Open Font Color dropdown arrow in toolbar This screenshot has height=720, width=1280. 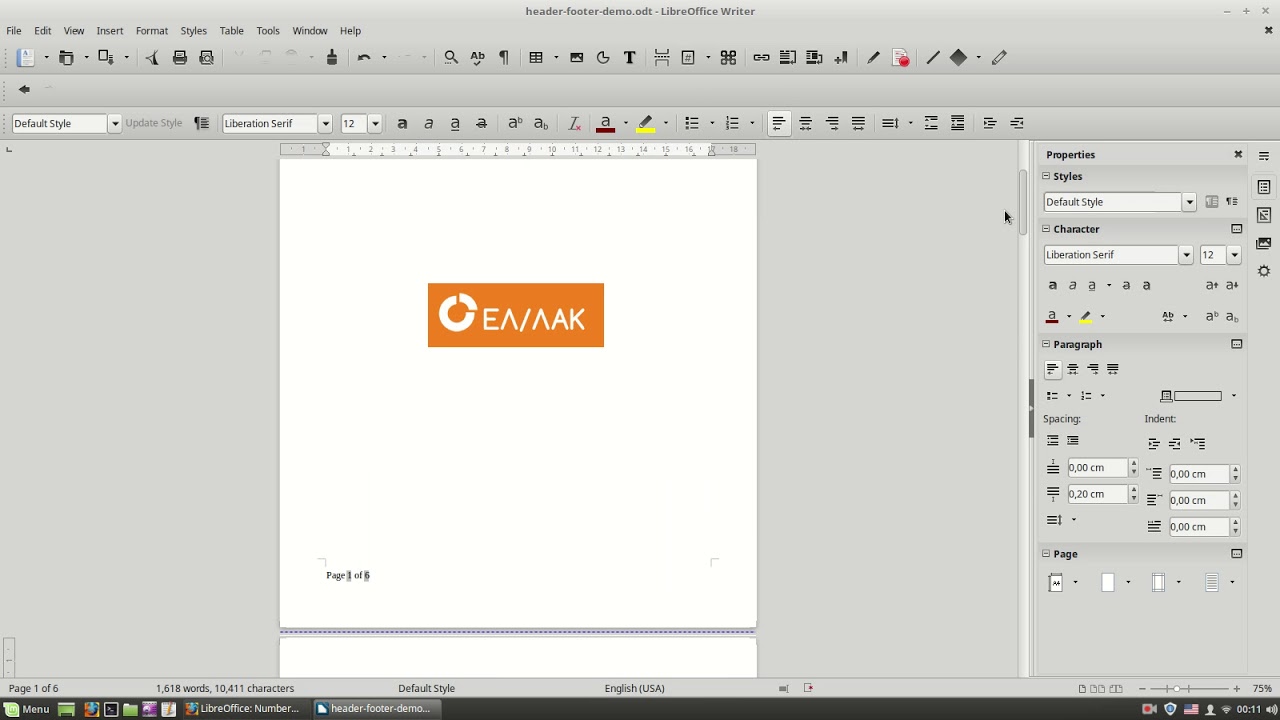click(625, 123)
